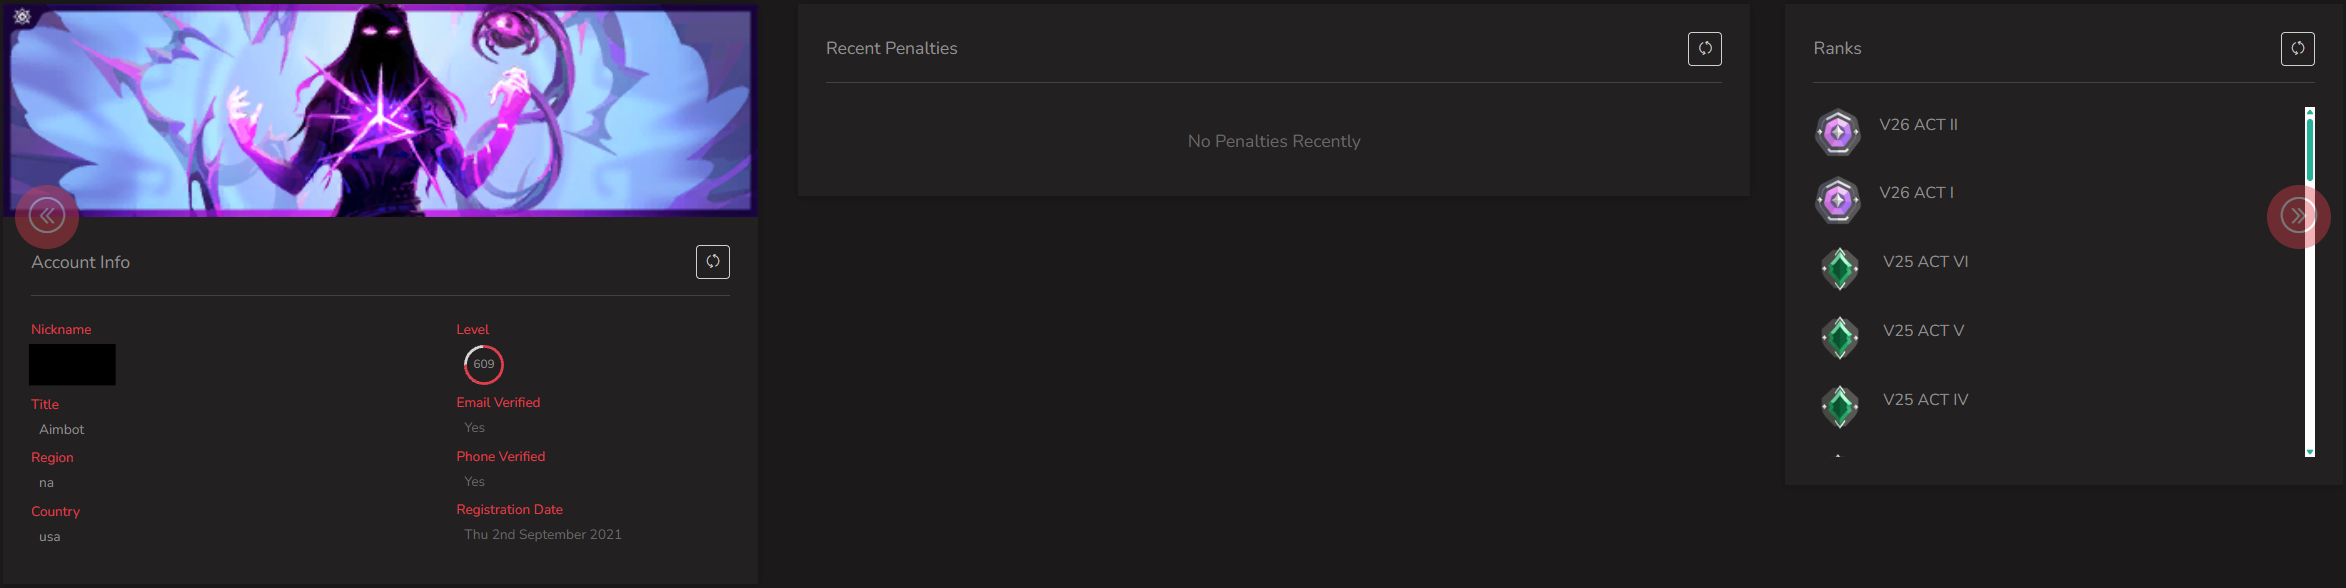Click the redacted Nickname box
Screen dimensions: 2346x588
click(x=72, y=364)
